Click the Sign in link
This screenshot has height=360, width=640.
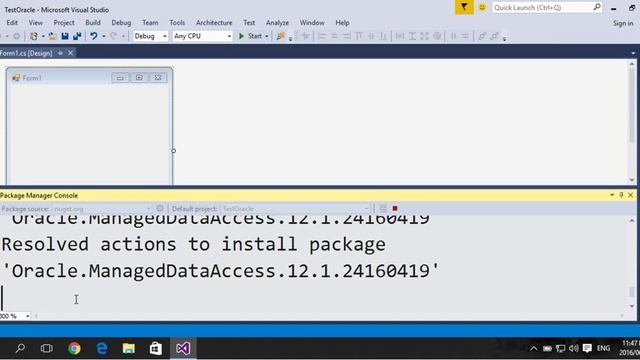623,23
